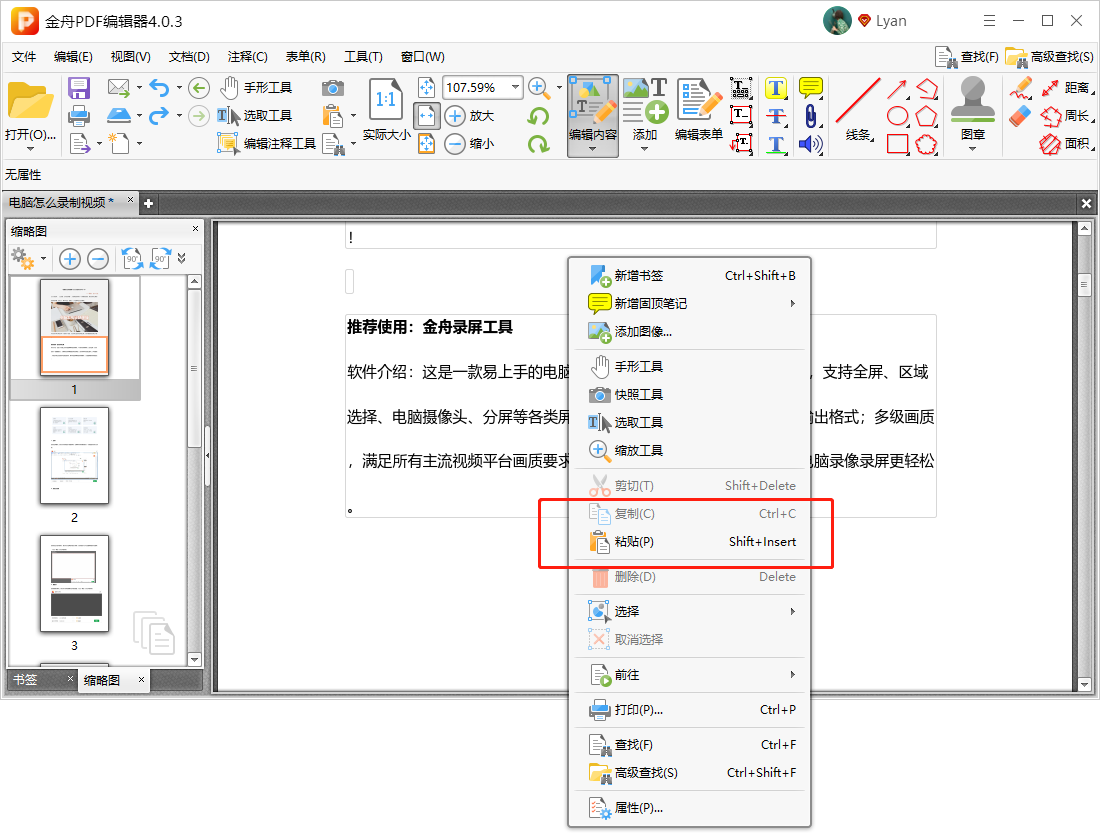Select the 线条 line tool

click(x=857, y=109)
